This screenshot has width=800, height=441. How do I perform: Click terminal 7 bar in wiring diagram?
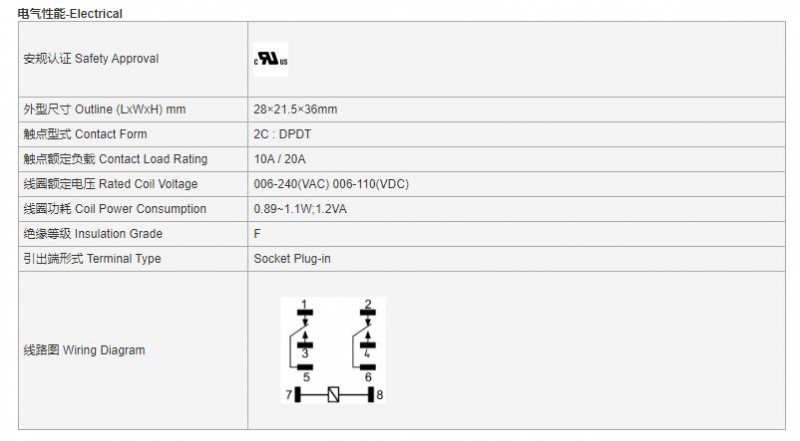click(297, 395)
